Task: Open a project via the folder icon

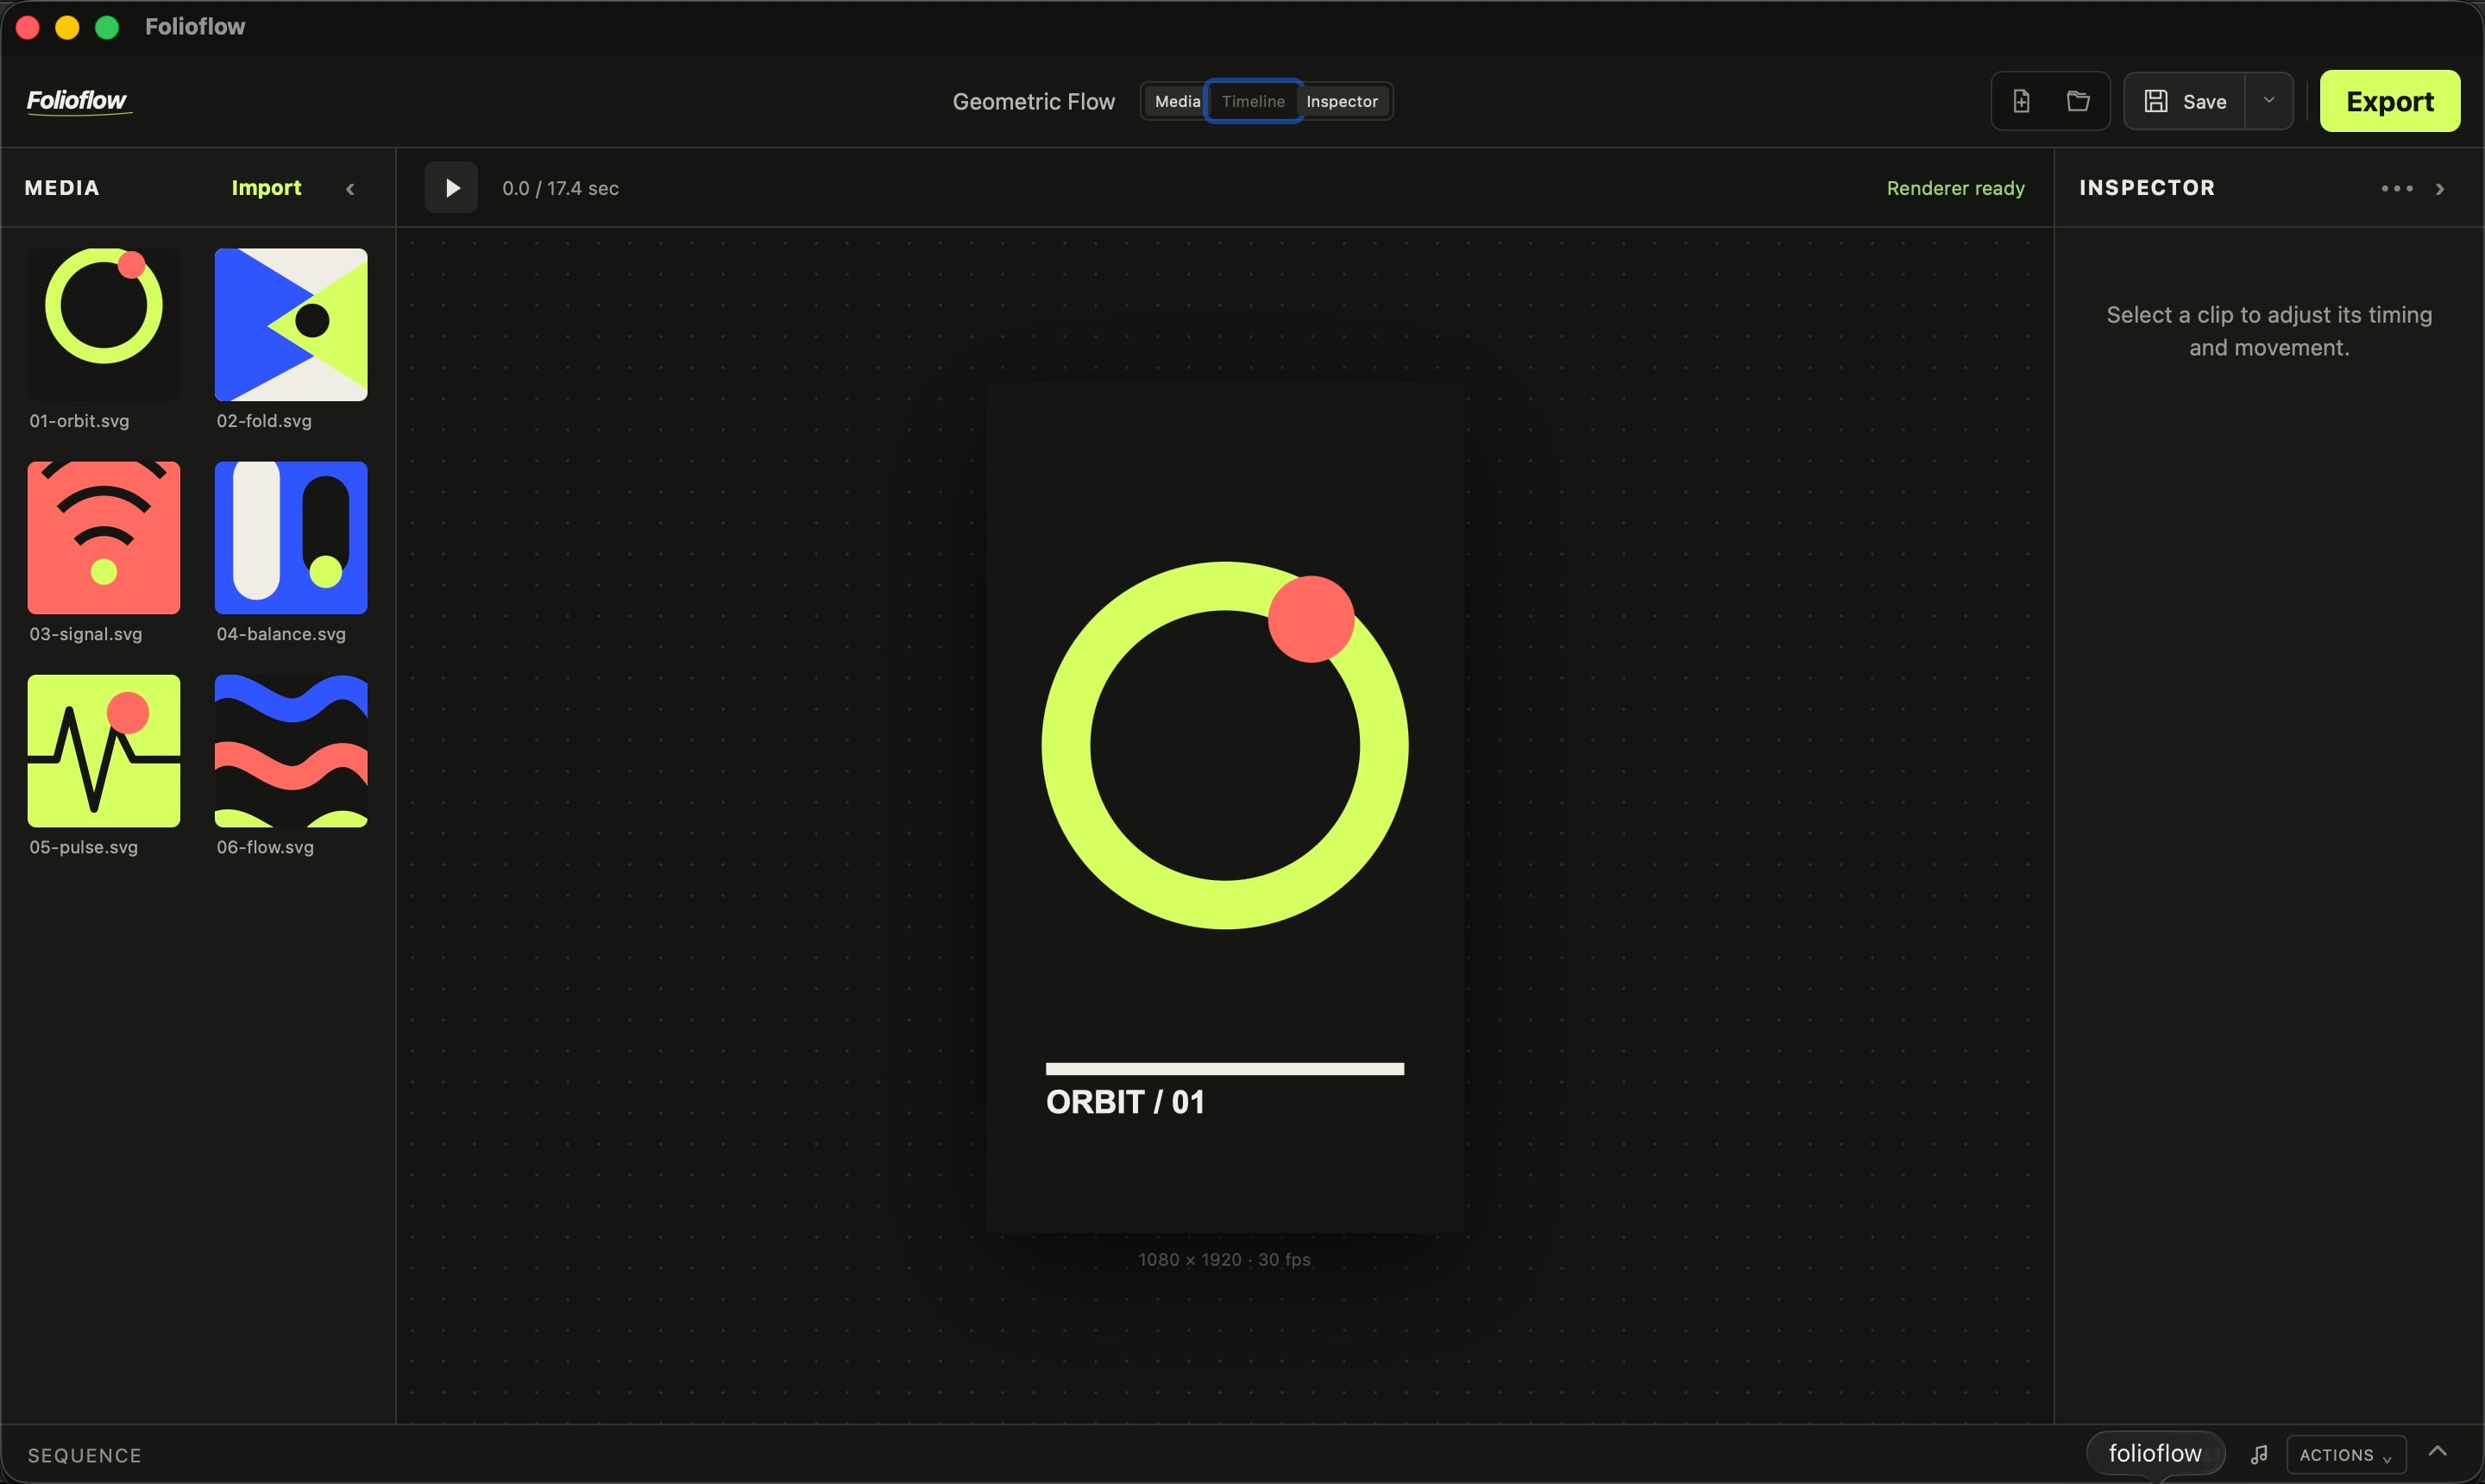Action: pyautogui.click(x=2078, y=101)
